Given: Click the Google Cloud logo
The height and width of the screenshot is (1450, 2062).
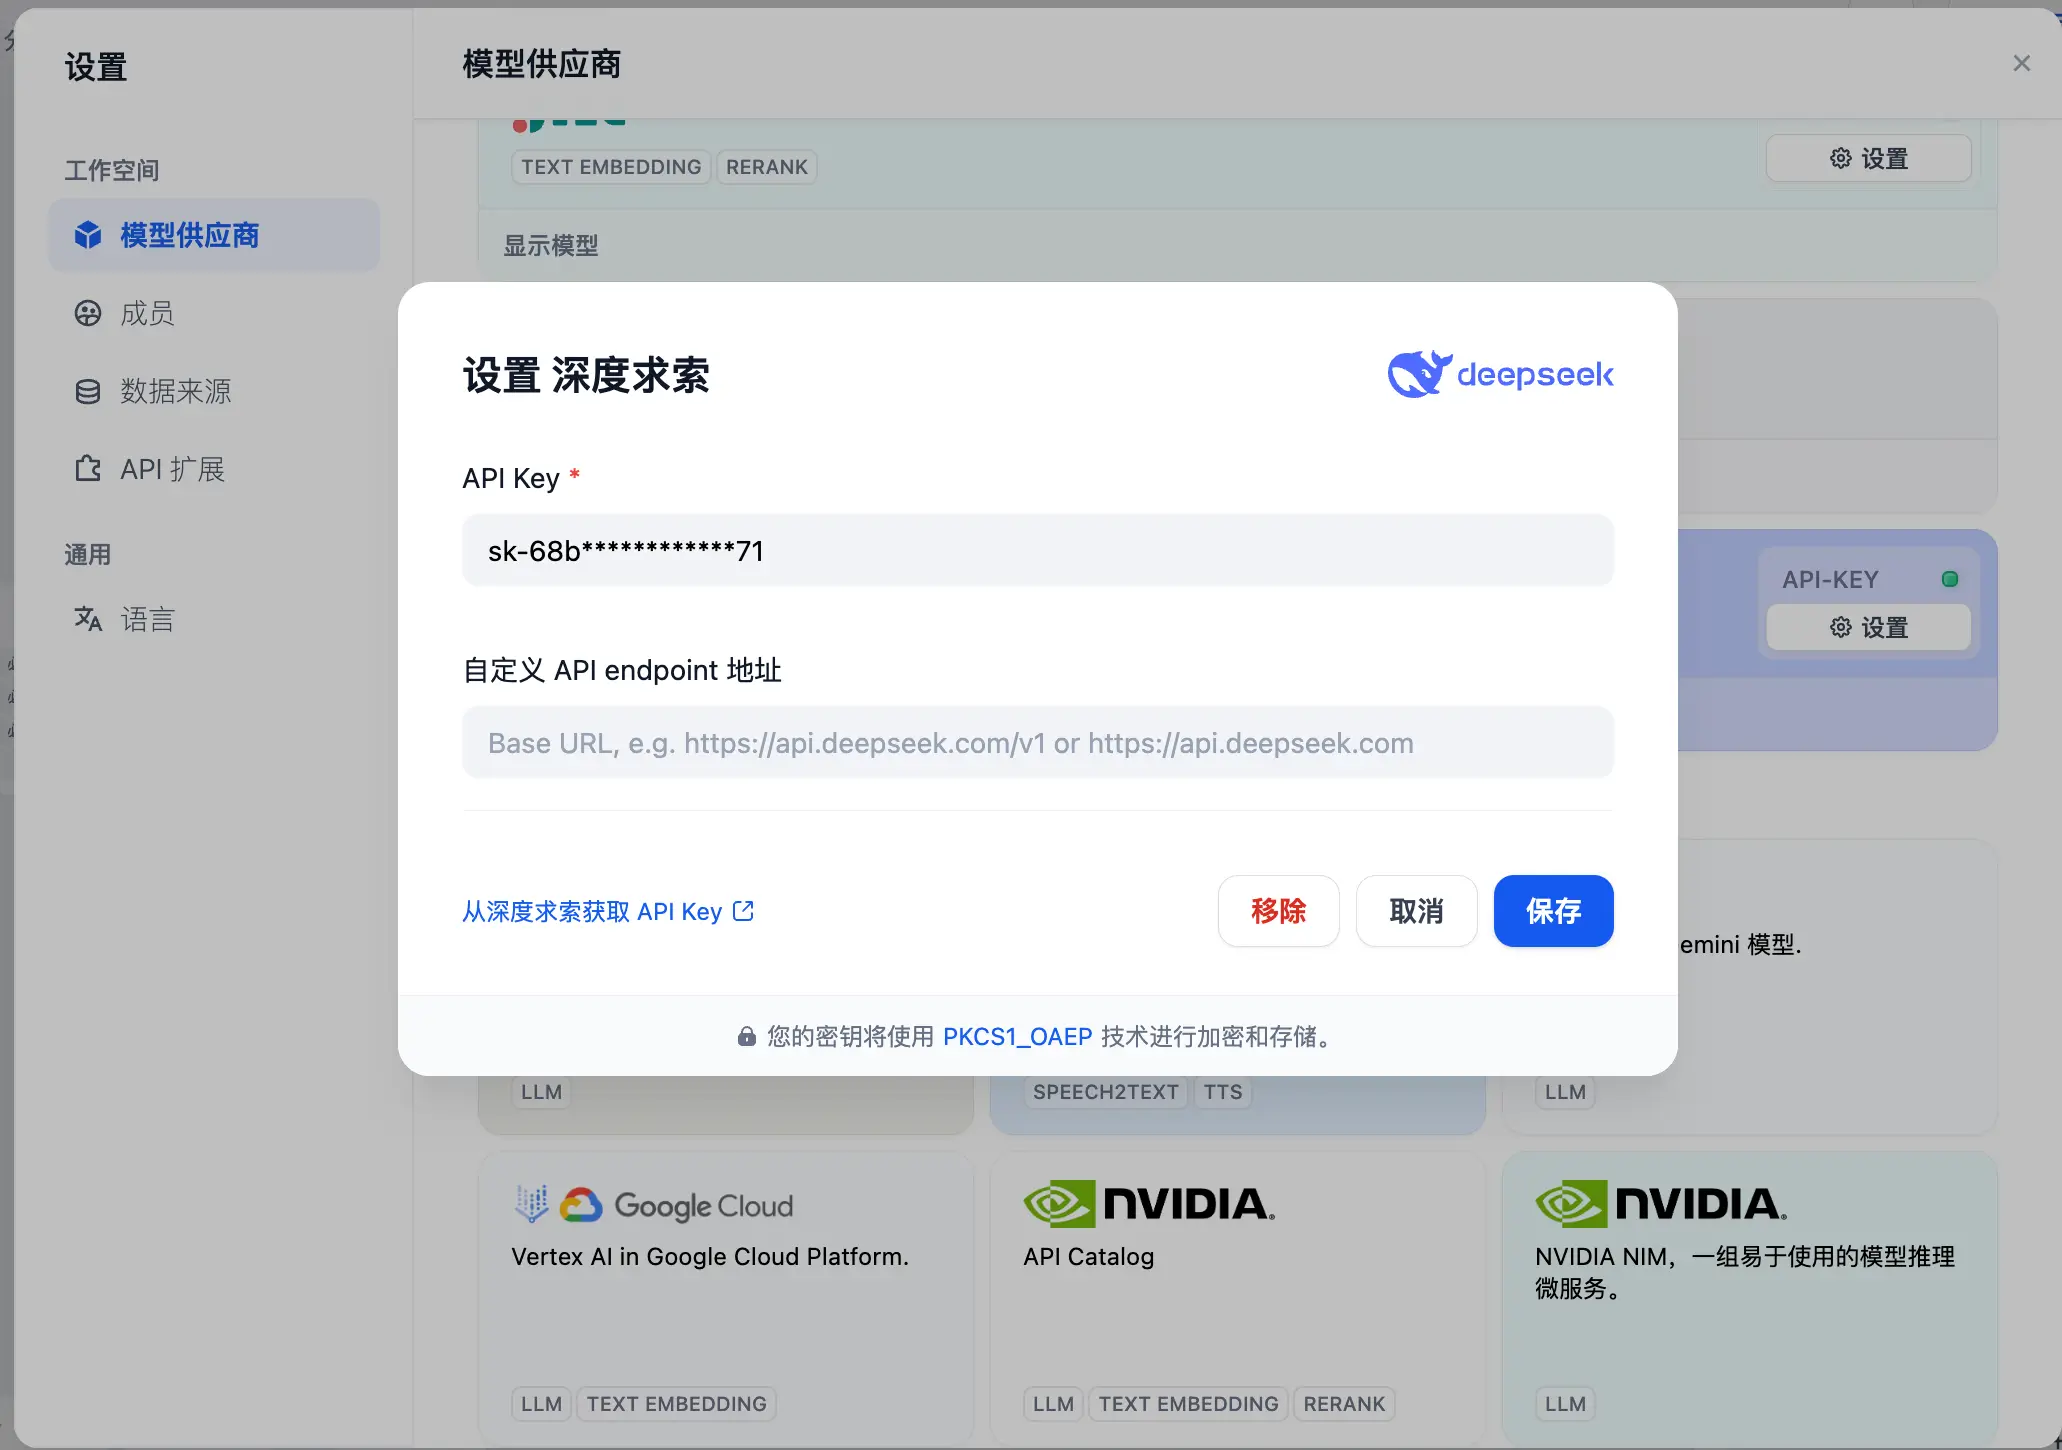Looking at the screenshot, I should click(x=677, y=1205).
